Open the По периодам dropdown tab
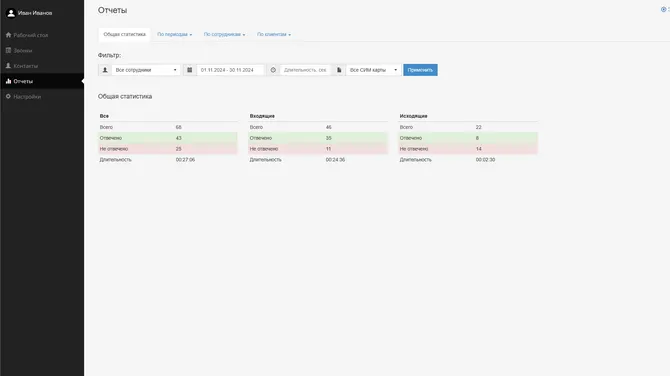670x376 pixels. point(174,35)
